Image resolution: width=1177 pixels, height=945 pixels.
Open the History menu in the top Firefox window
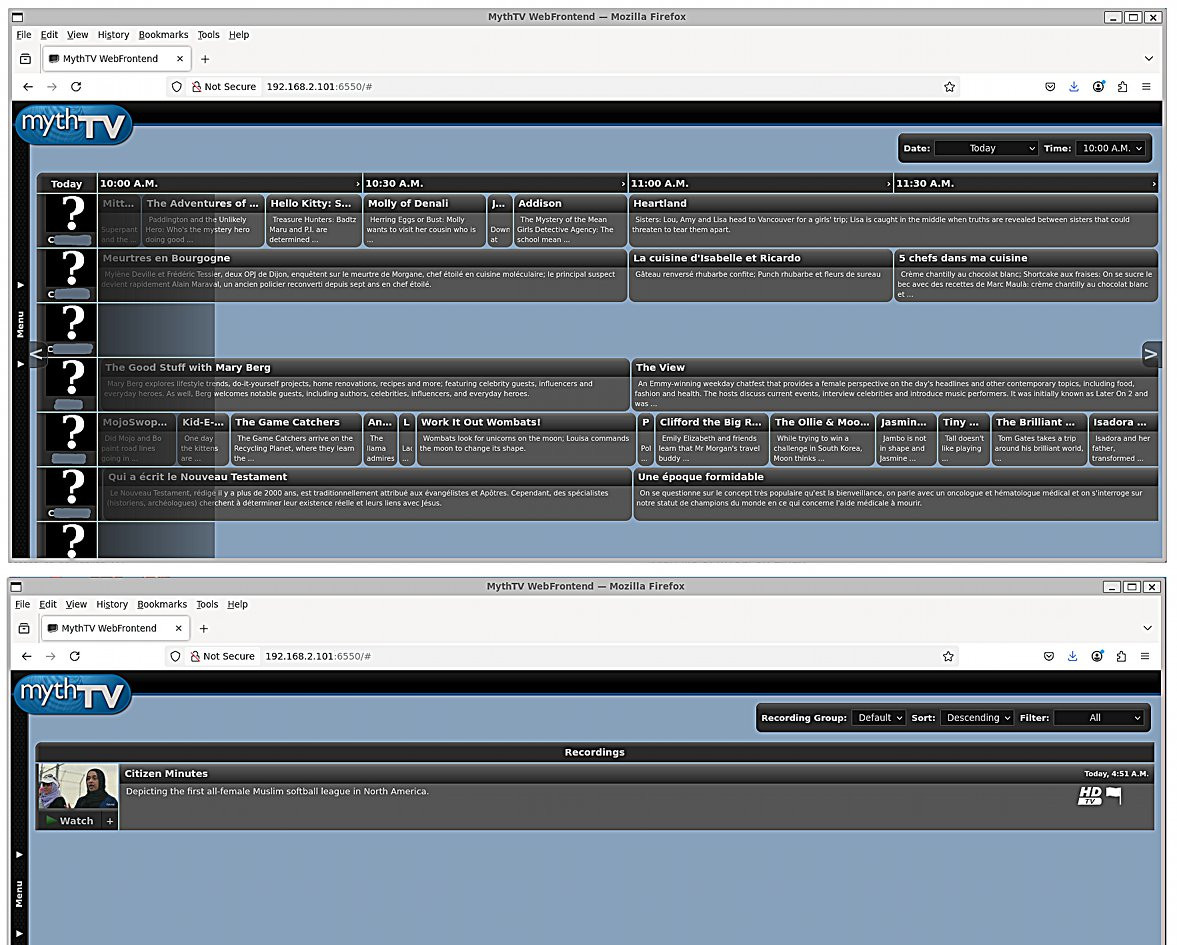(x=113, y=35)
